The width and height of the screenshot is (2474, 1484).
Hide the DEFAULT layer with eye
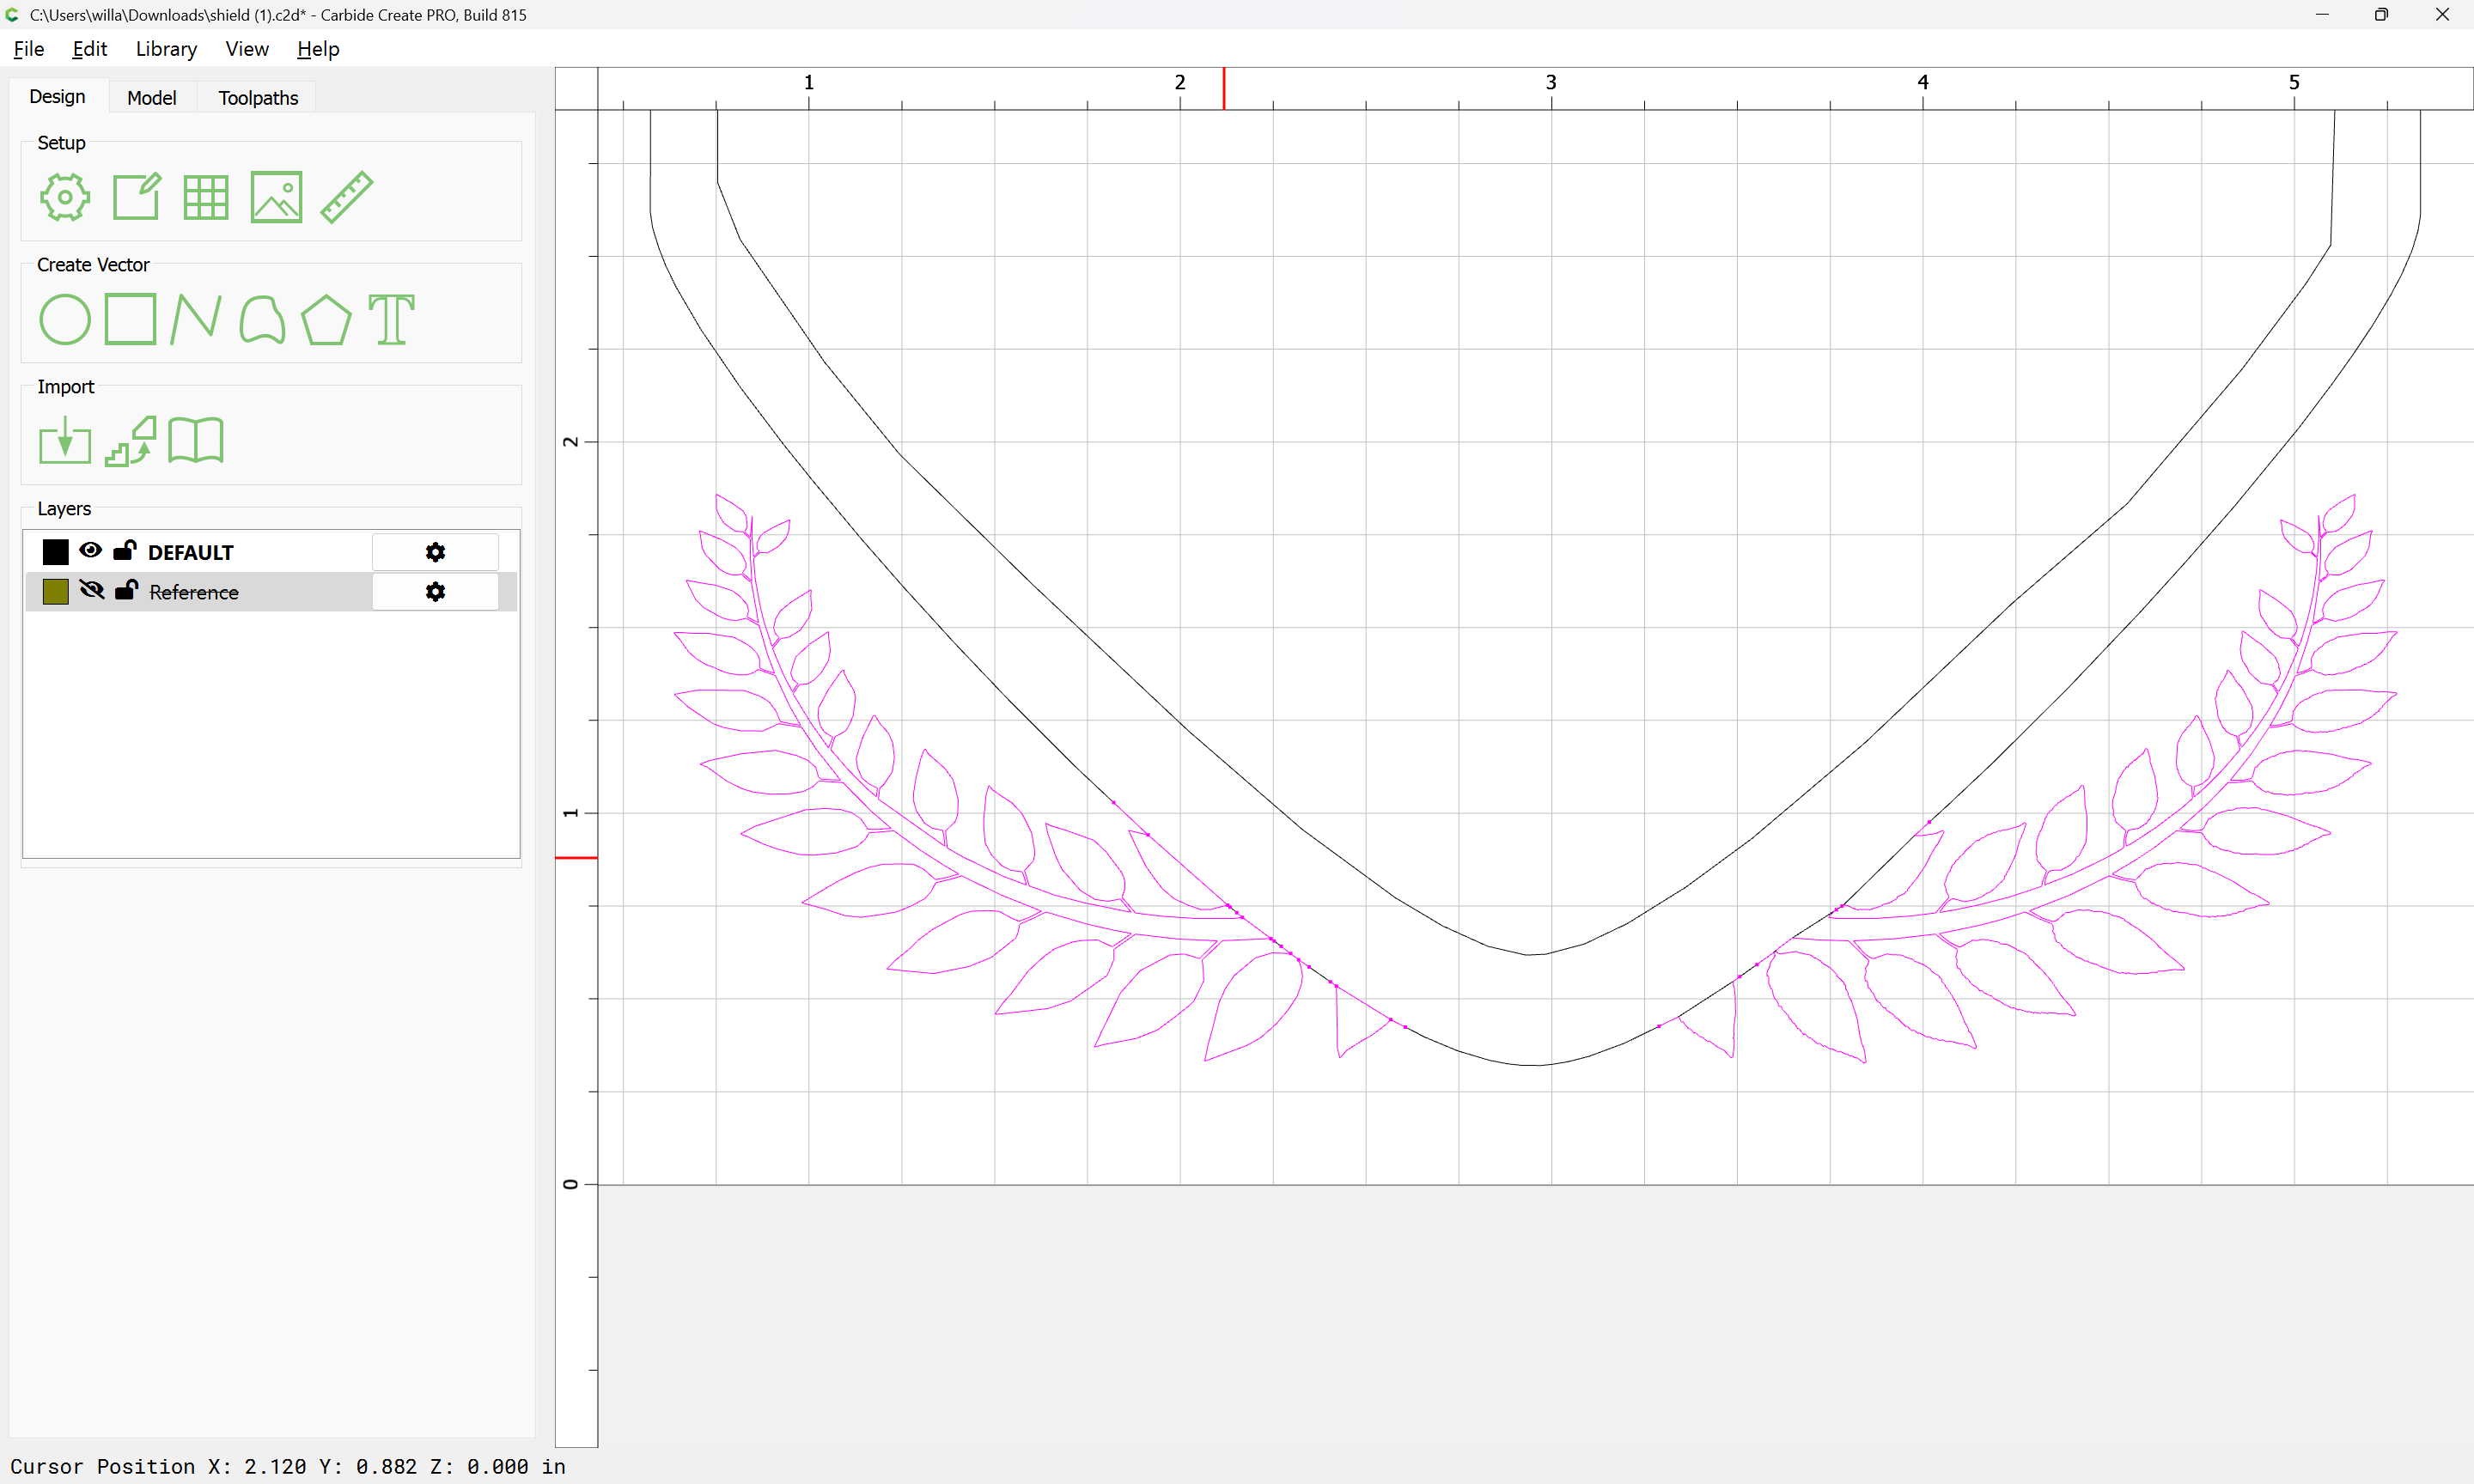pyautogui.click(x=91, y=550)
